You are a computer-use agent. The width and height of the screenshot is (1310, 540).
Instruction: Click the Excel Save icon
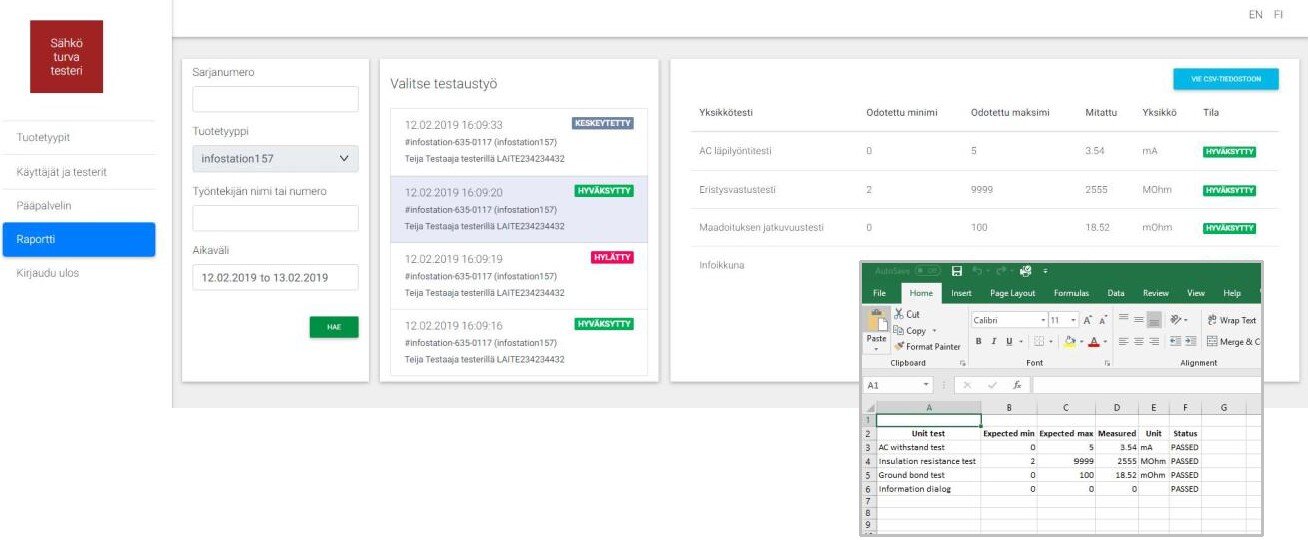coord(957,271)
